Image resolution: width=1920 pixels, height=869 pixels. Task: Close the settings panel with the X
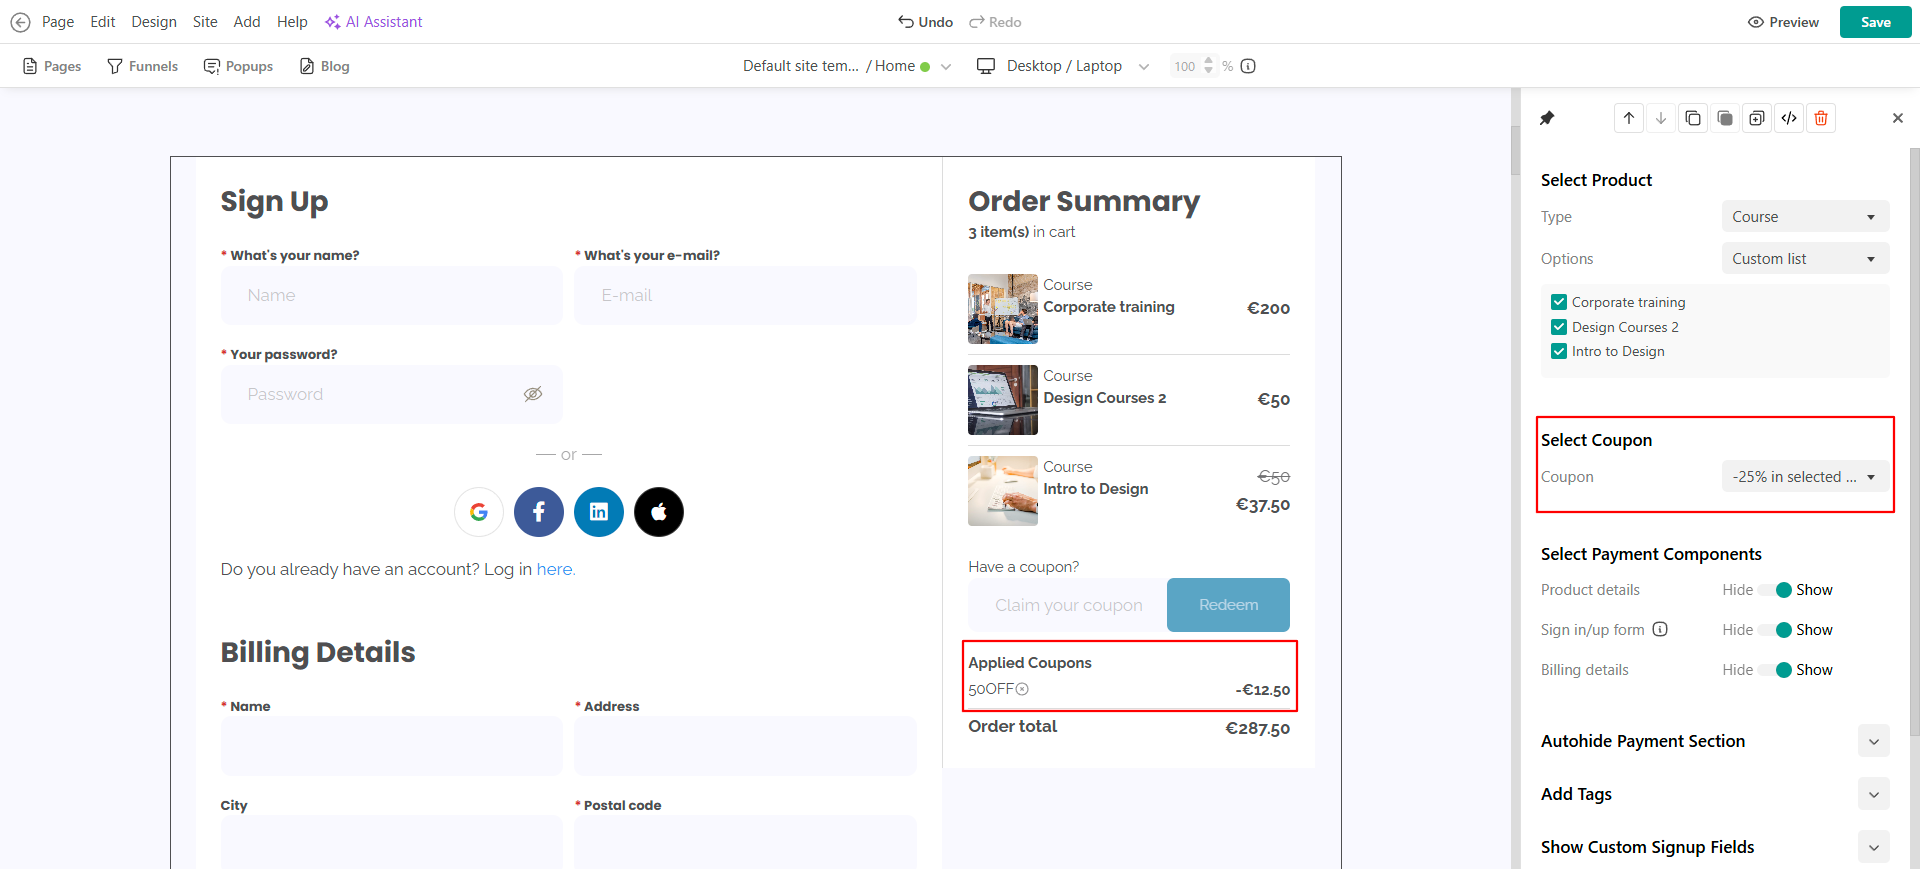pyautogui.click(x=1898, y=118)
